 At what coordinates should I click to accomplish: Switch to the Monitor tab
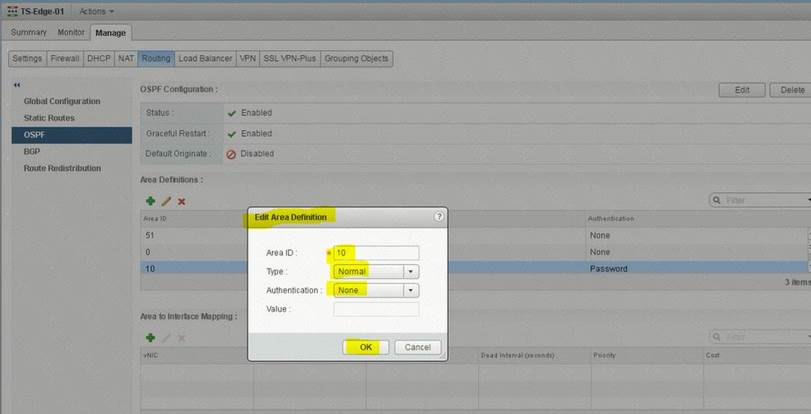click(x=71, y=32)
